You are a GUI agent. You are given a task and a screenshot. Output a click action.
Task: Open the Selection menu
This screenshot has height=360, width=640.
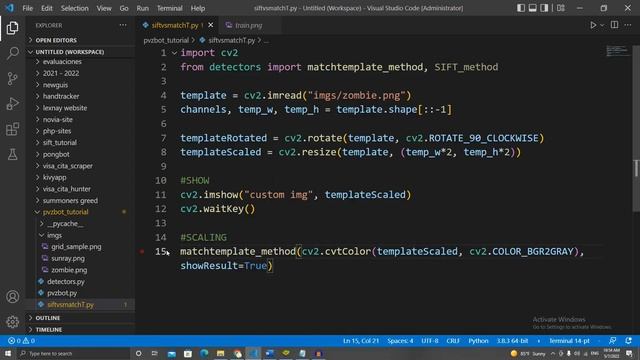[x=75, y=8]
